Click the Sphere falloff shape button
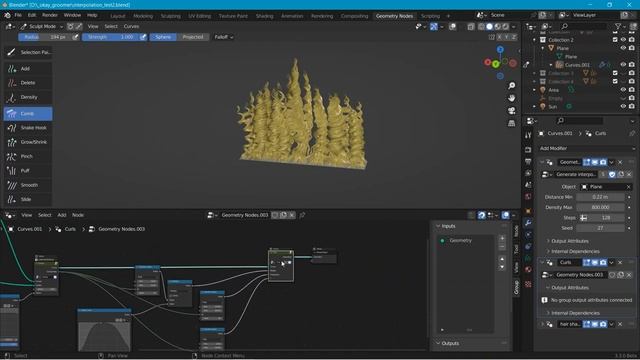The width and height of the screenshot is (640, 360). tap(163, 37)
